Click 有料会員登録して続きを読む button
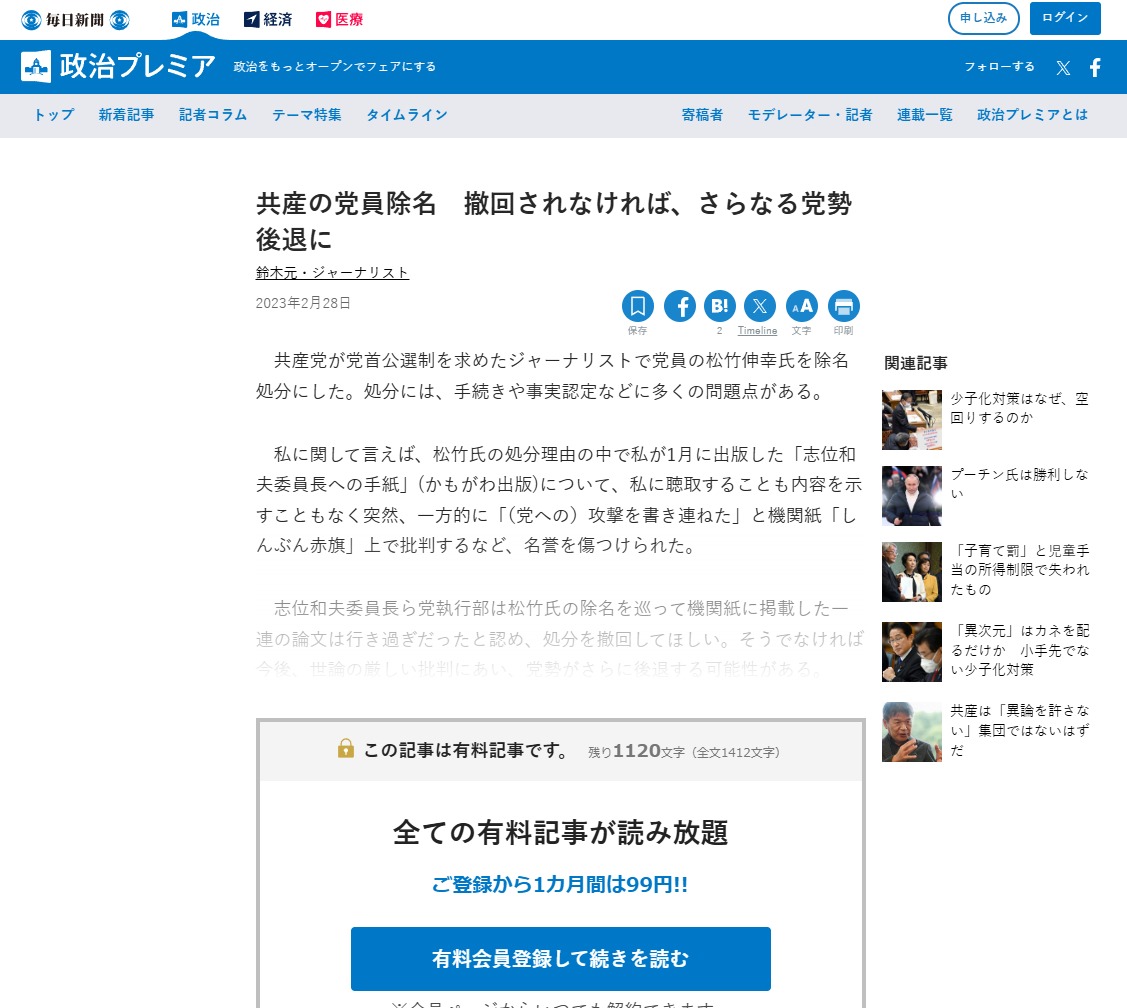Viewport: 1127px width, 1008px height. pos(560,959)
